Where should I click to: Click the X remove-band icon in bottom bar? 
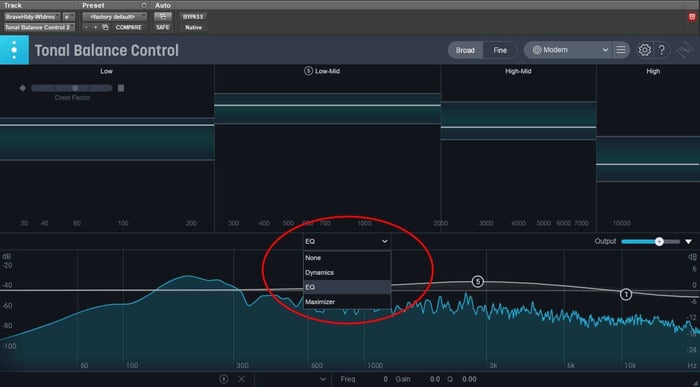[242, 379]
